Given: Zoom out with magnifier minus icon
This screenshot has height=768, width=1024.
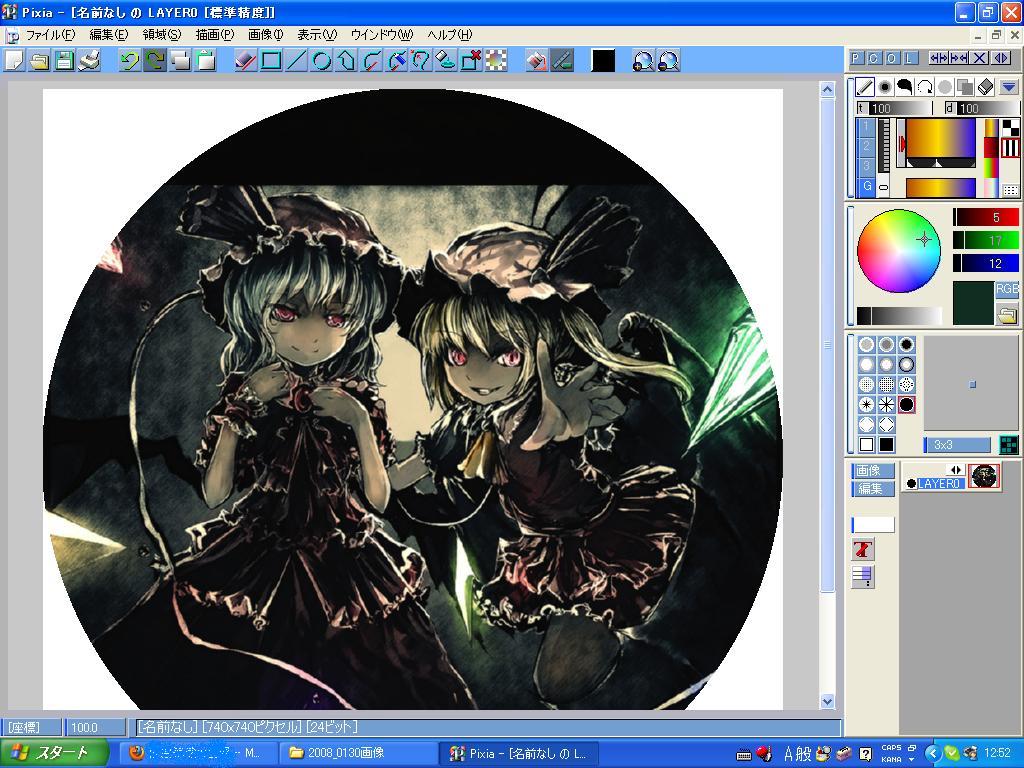Looking at the screenshot, I should point(669,61).
